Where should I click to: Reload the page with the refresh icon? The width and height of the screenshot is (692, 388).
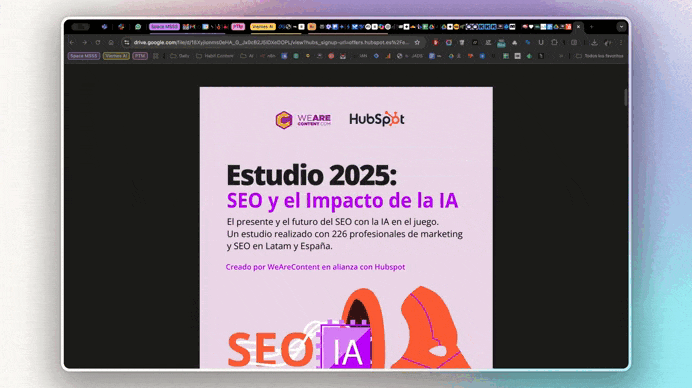[98, 42]
